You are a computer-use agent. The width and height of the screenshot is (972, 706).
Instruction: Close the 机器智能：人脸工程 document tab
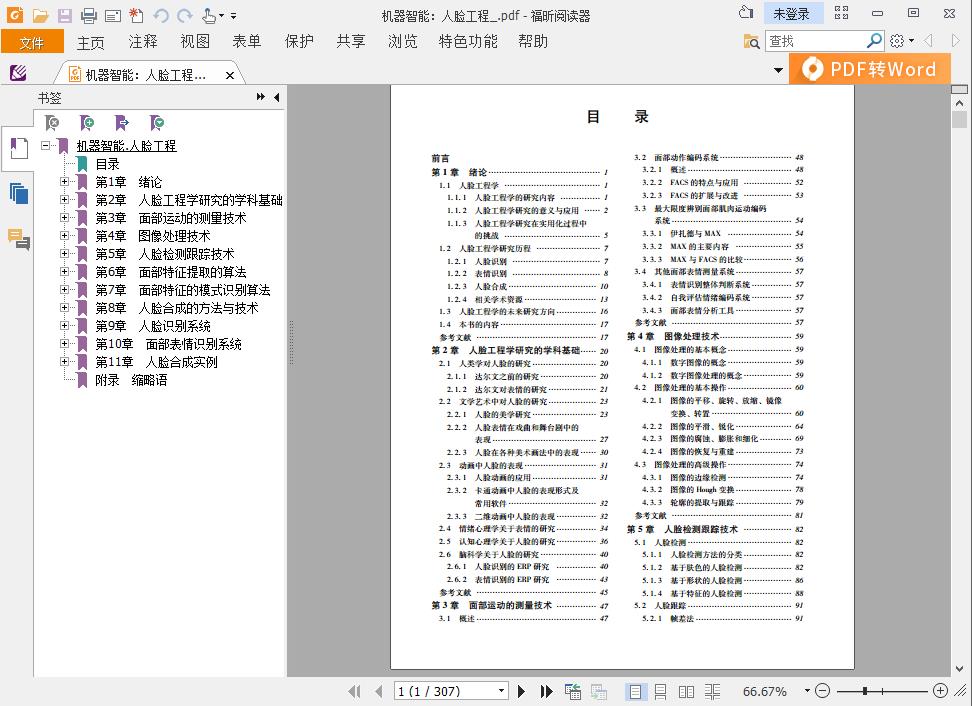tap(230, 76)
